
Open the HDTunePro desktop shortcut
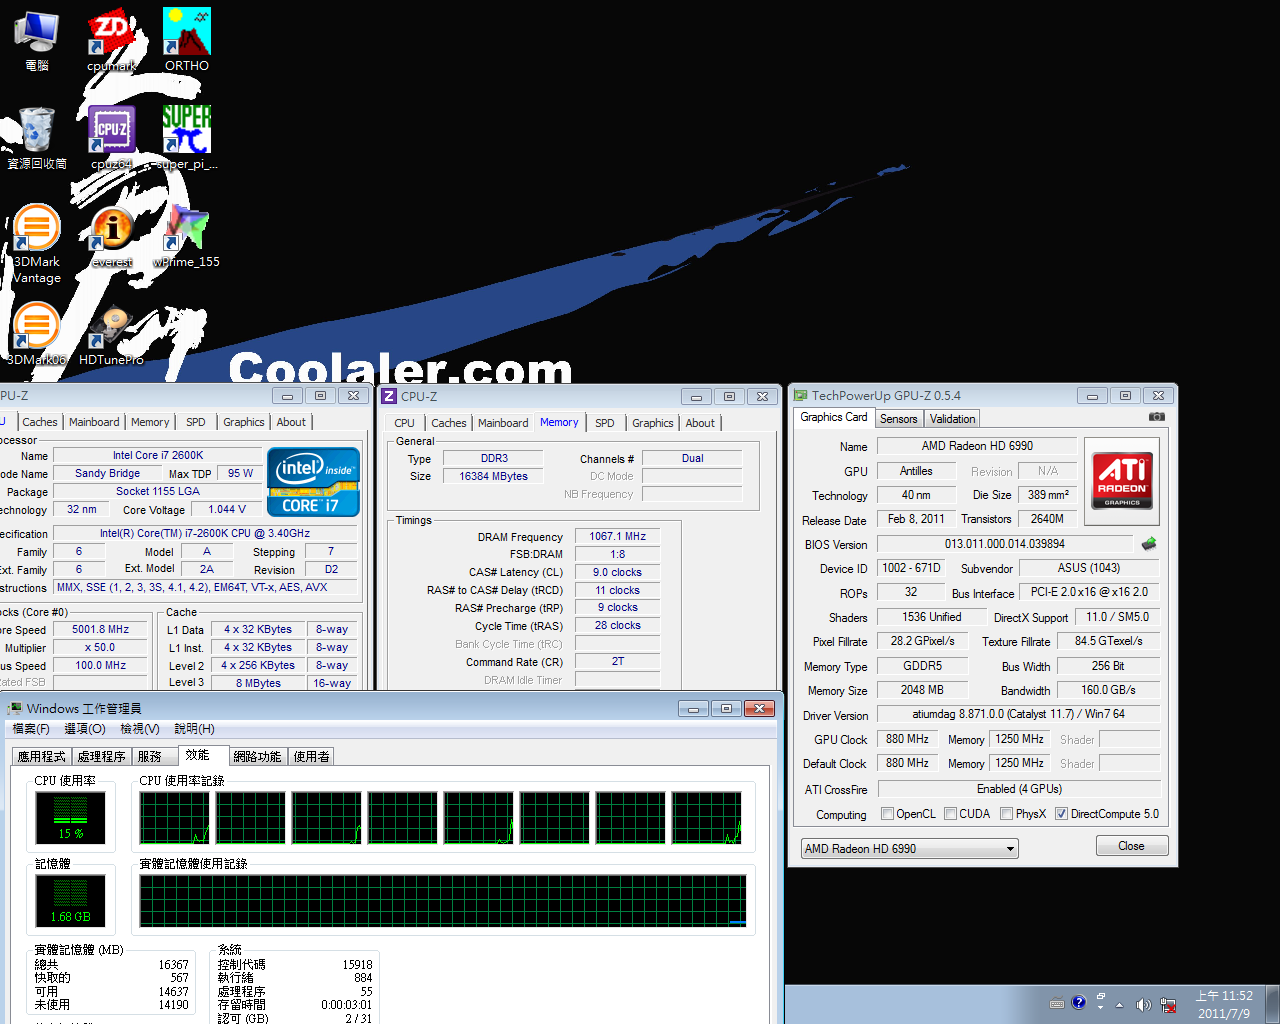pos(111,335)
